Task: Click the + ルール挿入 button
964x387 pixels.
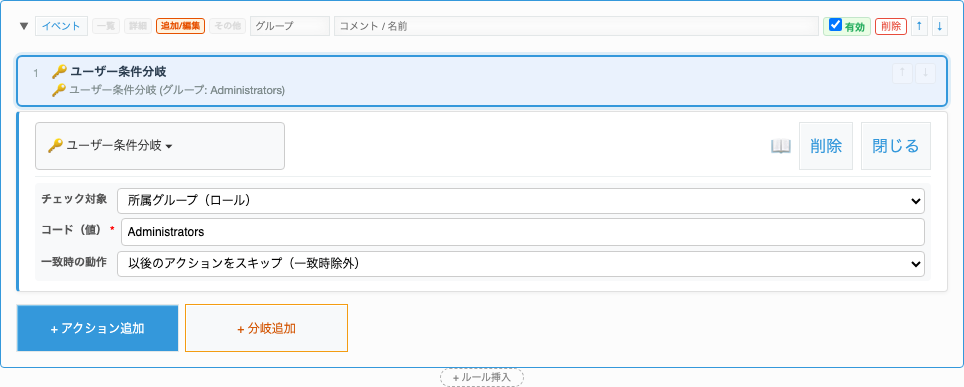Action: pos(481,377)
